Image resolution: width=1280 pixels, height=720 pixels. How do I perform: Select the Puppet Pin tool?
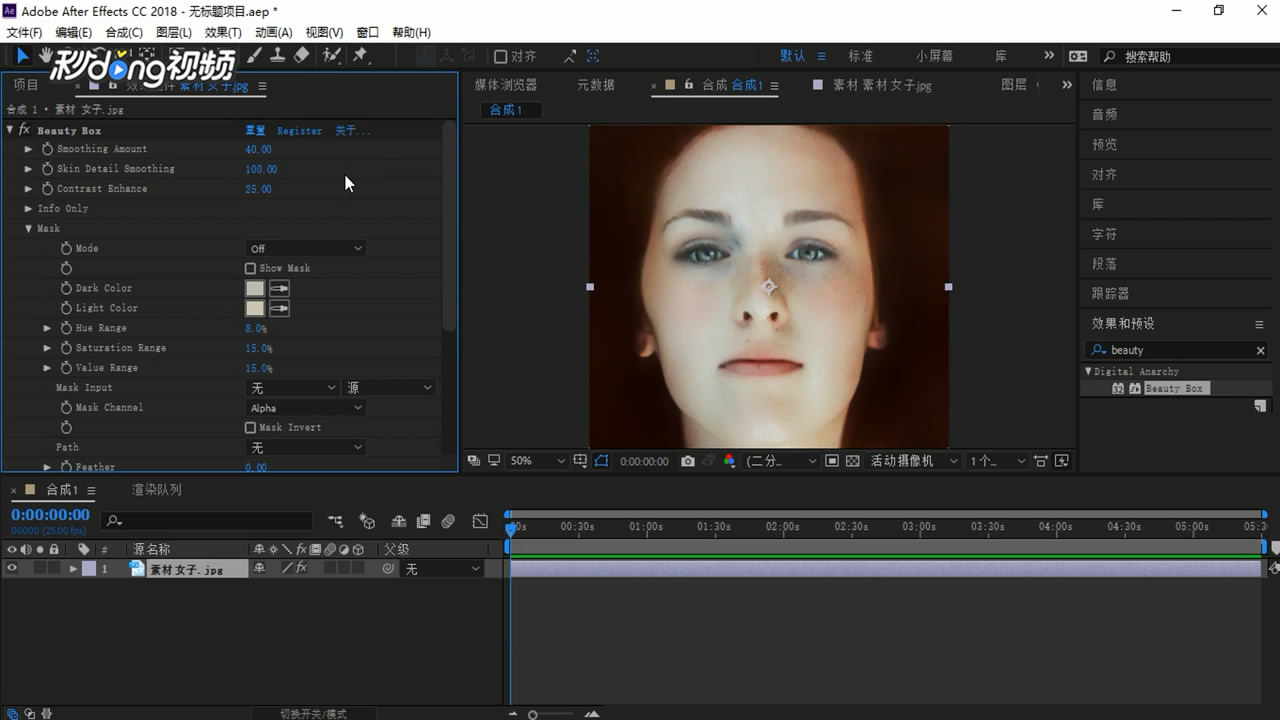click(360, 56)
